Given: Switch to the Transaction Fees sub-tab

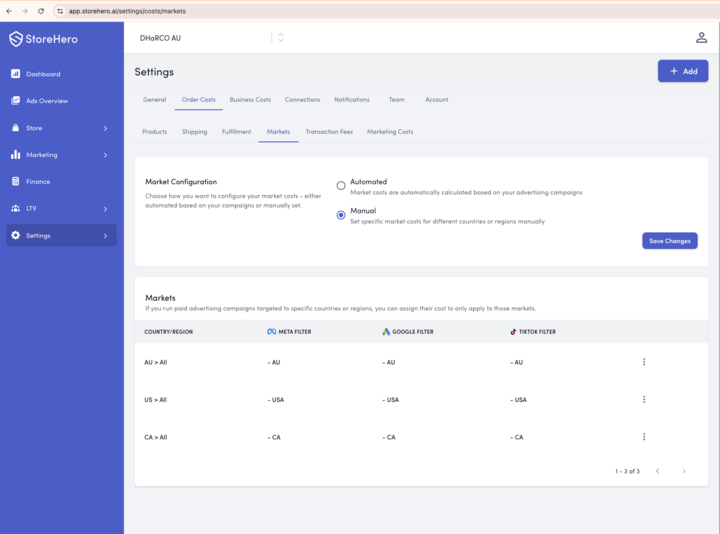Looking at the screenshot, I should (329, 132).
